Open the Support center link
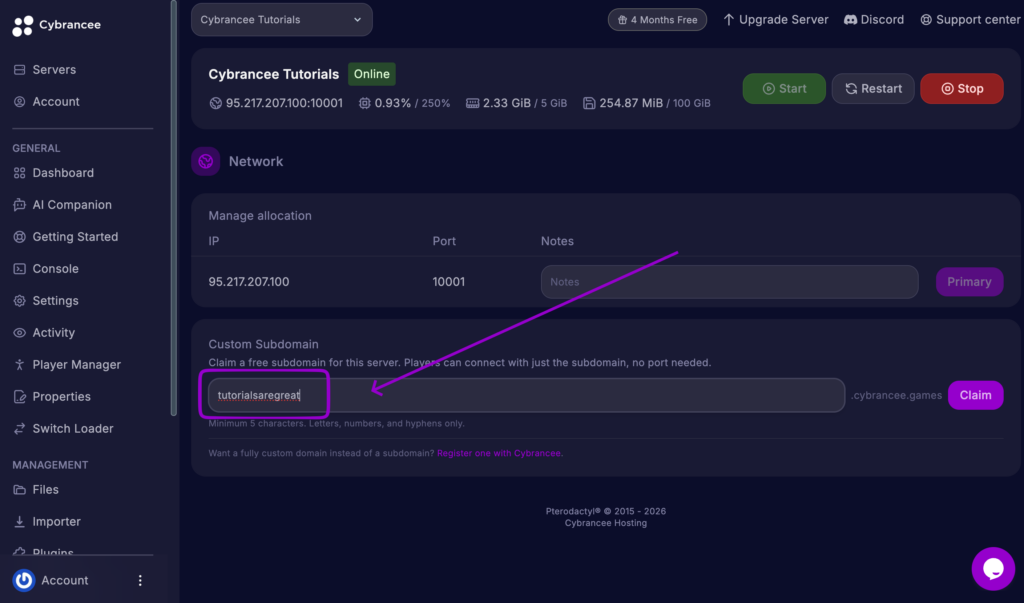 970,20
